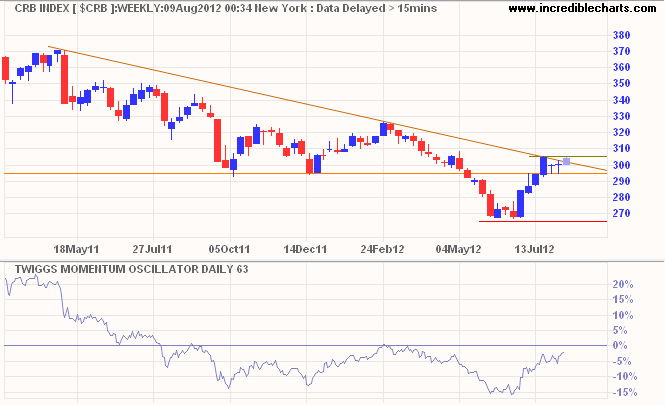Click the 14Dec11 date axis label

pos(305,249)
